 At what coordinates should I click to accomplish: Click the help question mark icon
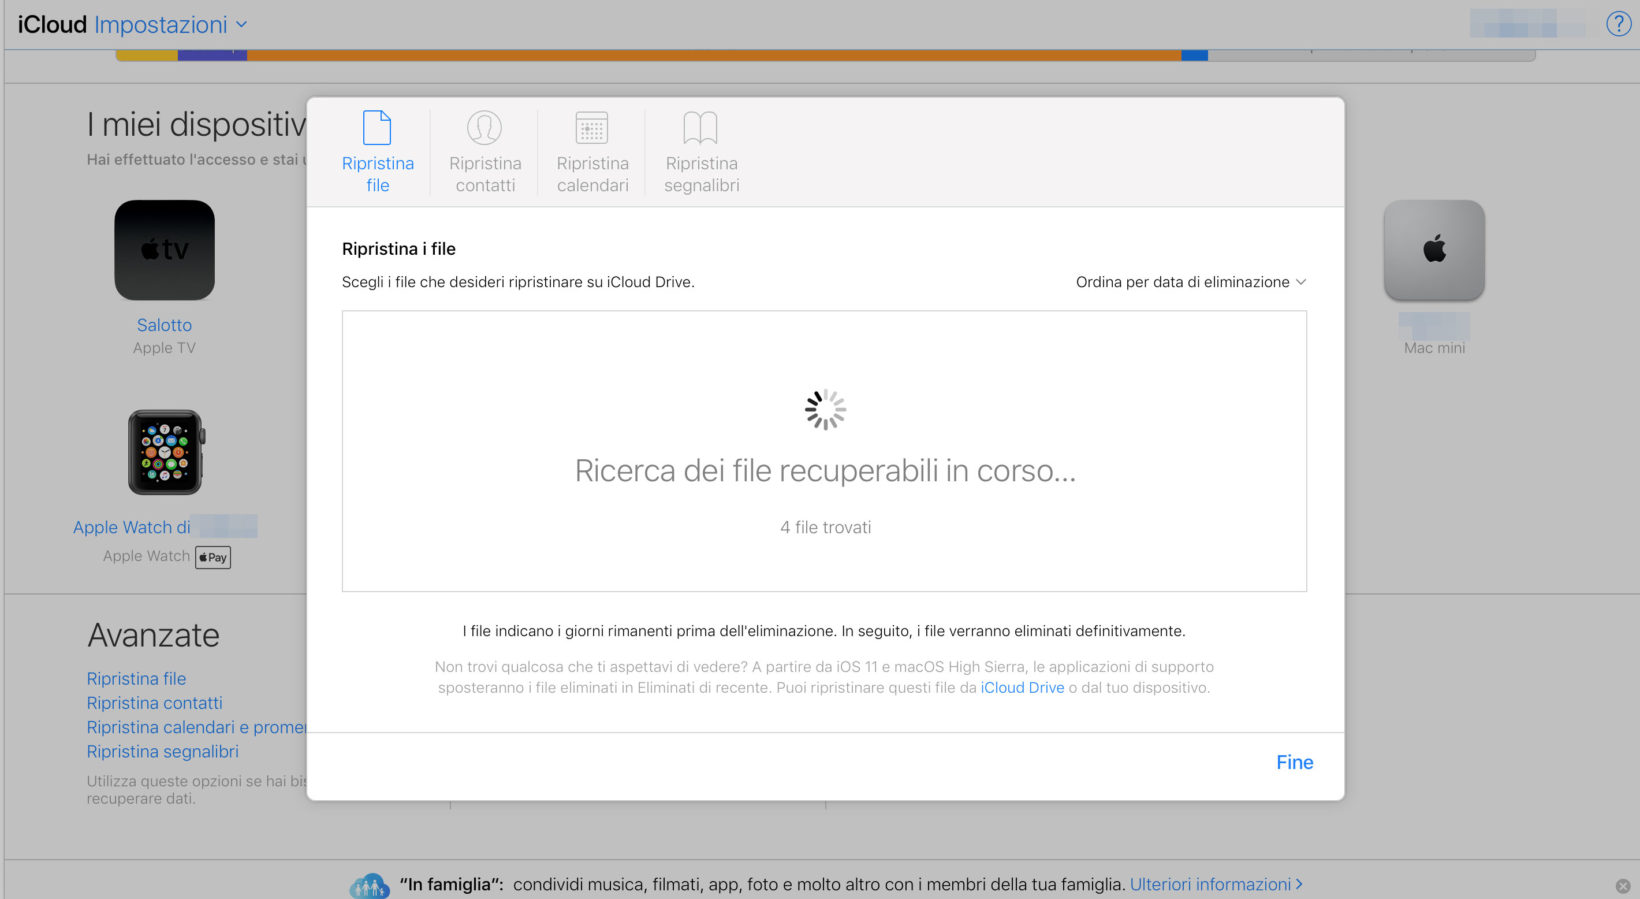pos(1618,24)
